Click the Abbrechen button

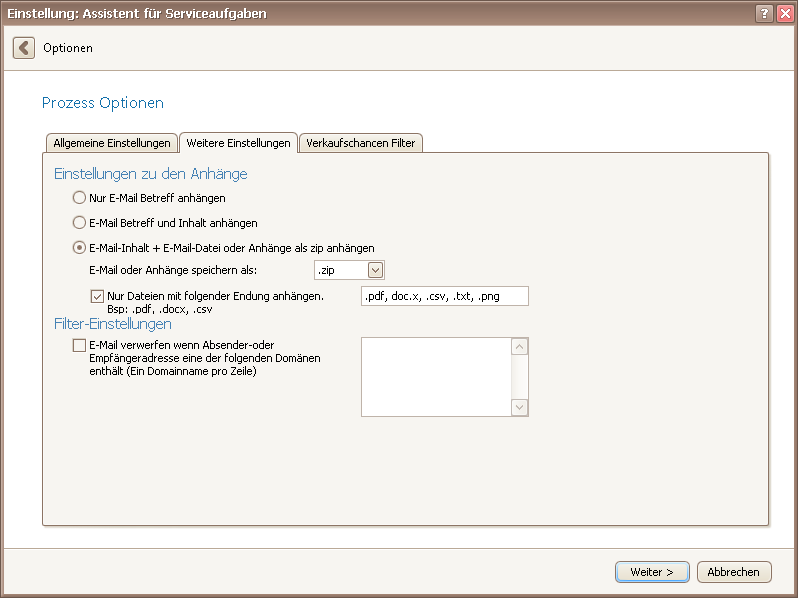tap(734, 572)
